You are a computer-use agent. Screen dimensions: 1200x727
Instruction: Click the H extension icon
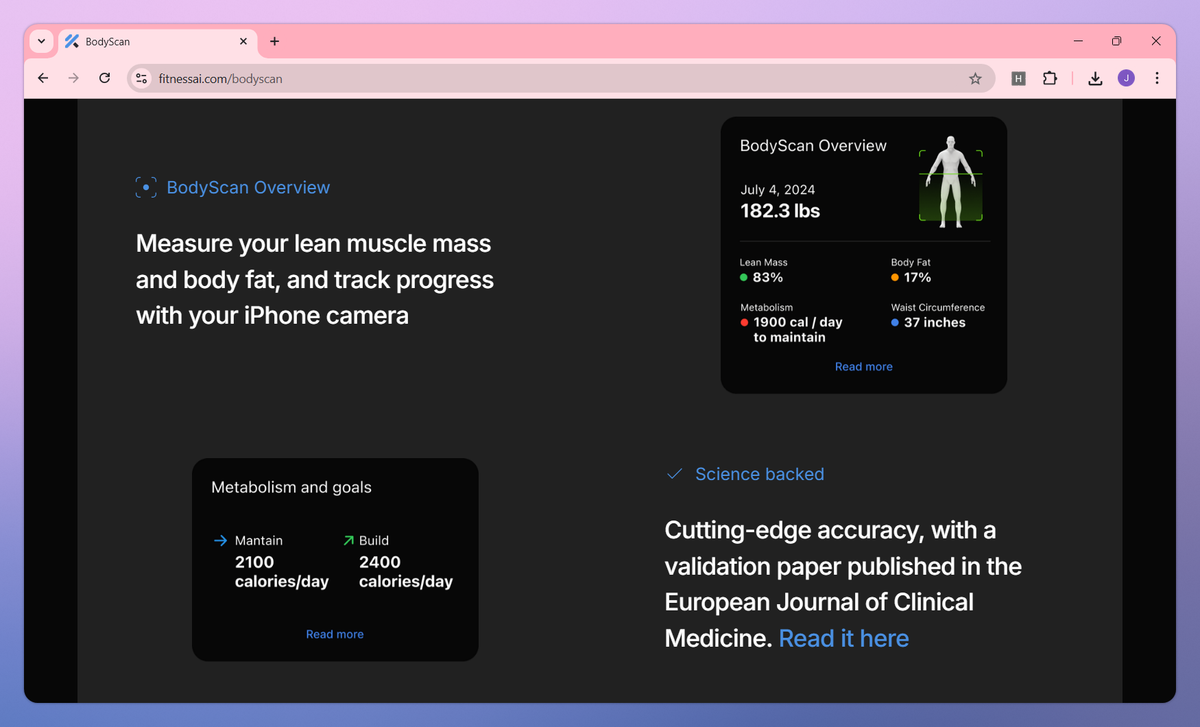[1018, 77]
